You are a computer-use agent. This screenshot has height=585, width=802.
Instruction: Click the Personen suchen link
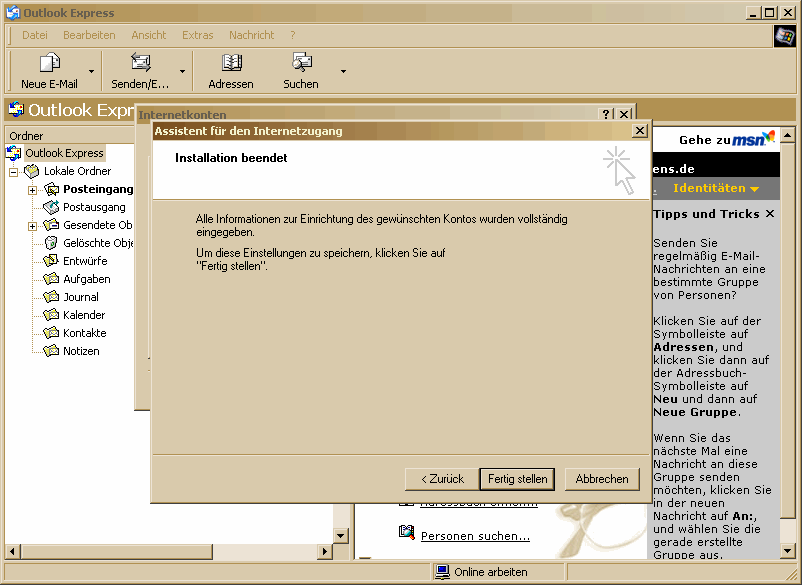[x=475, y=536]
